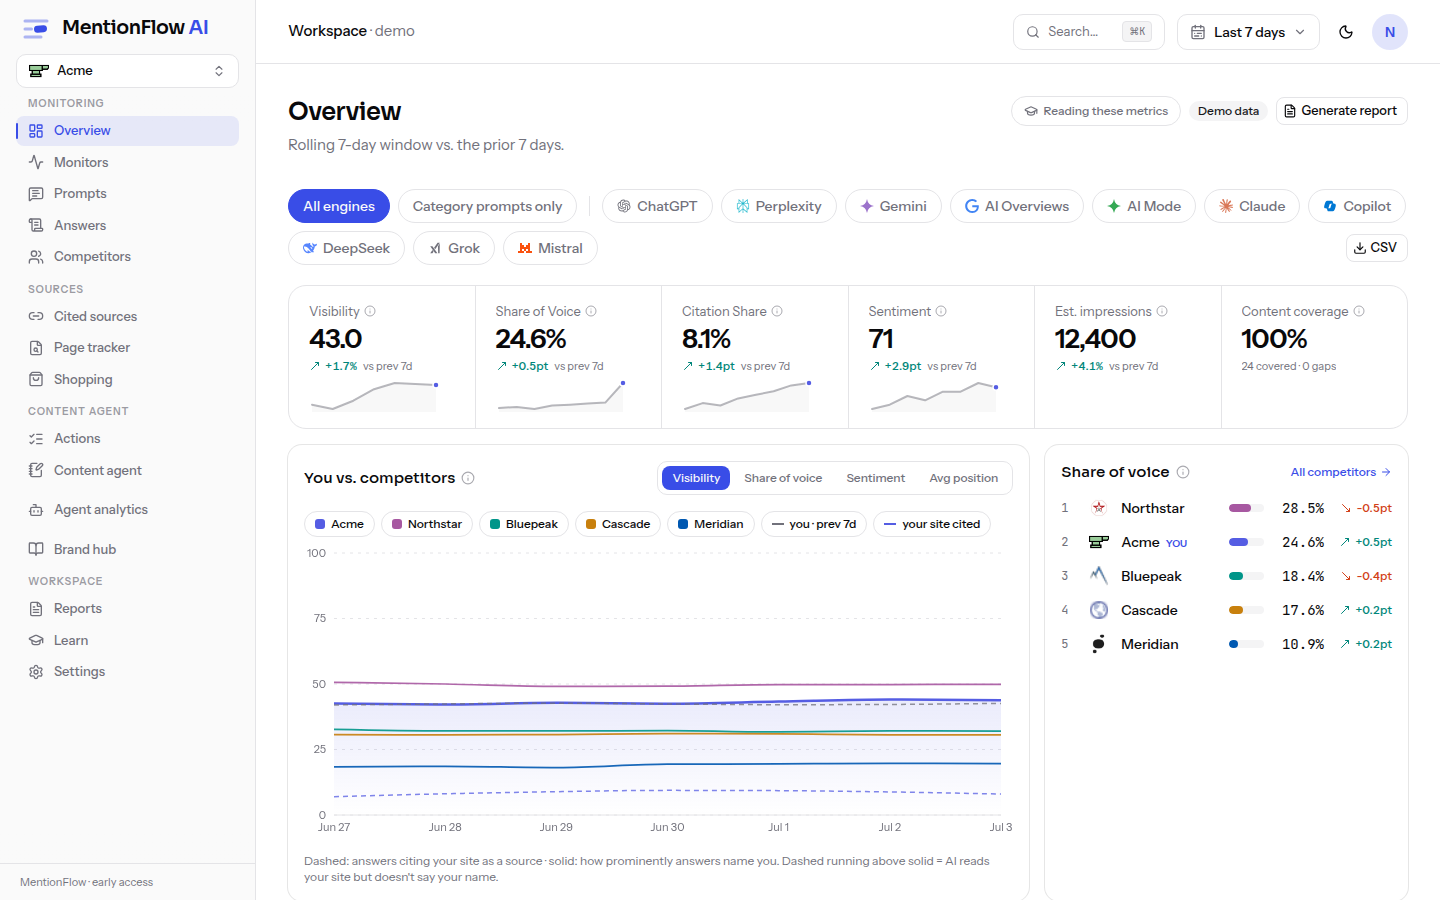The height and width of the screenshot is (900, 1440).
Task: Open Cited sources in the sidebar
Action: point(127,316)
